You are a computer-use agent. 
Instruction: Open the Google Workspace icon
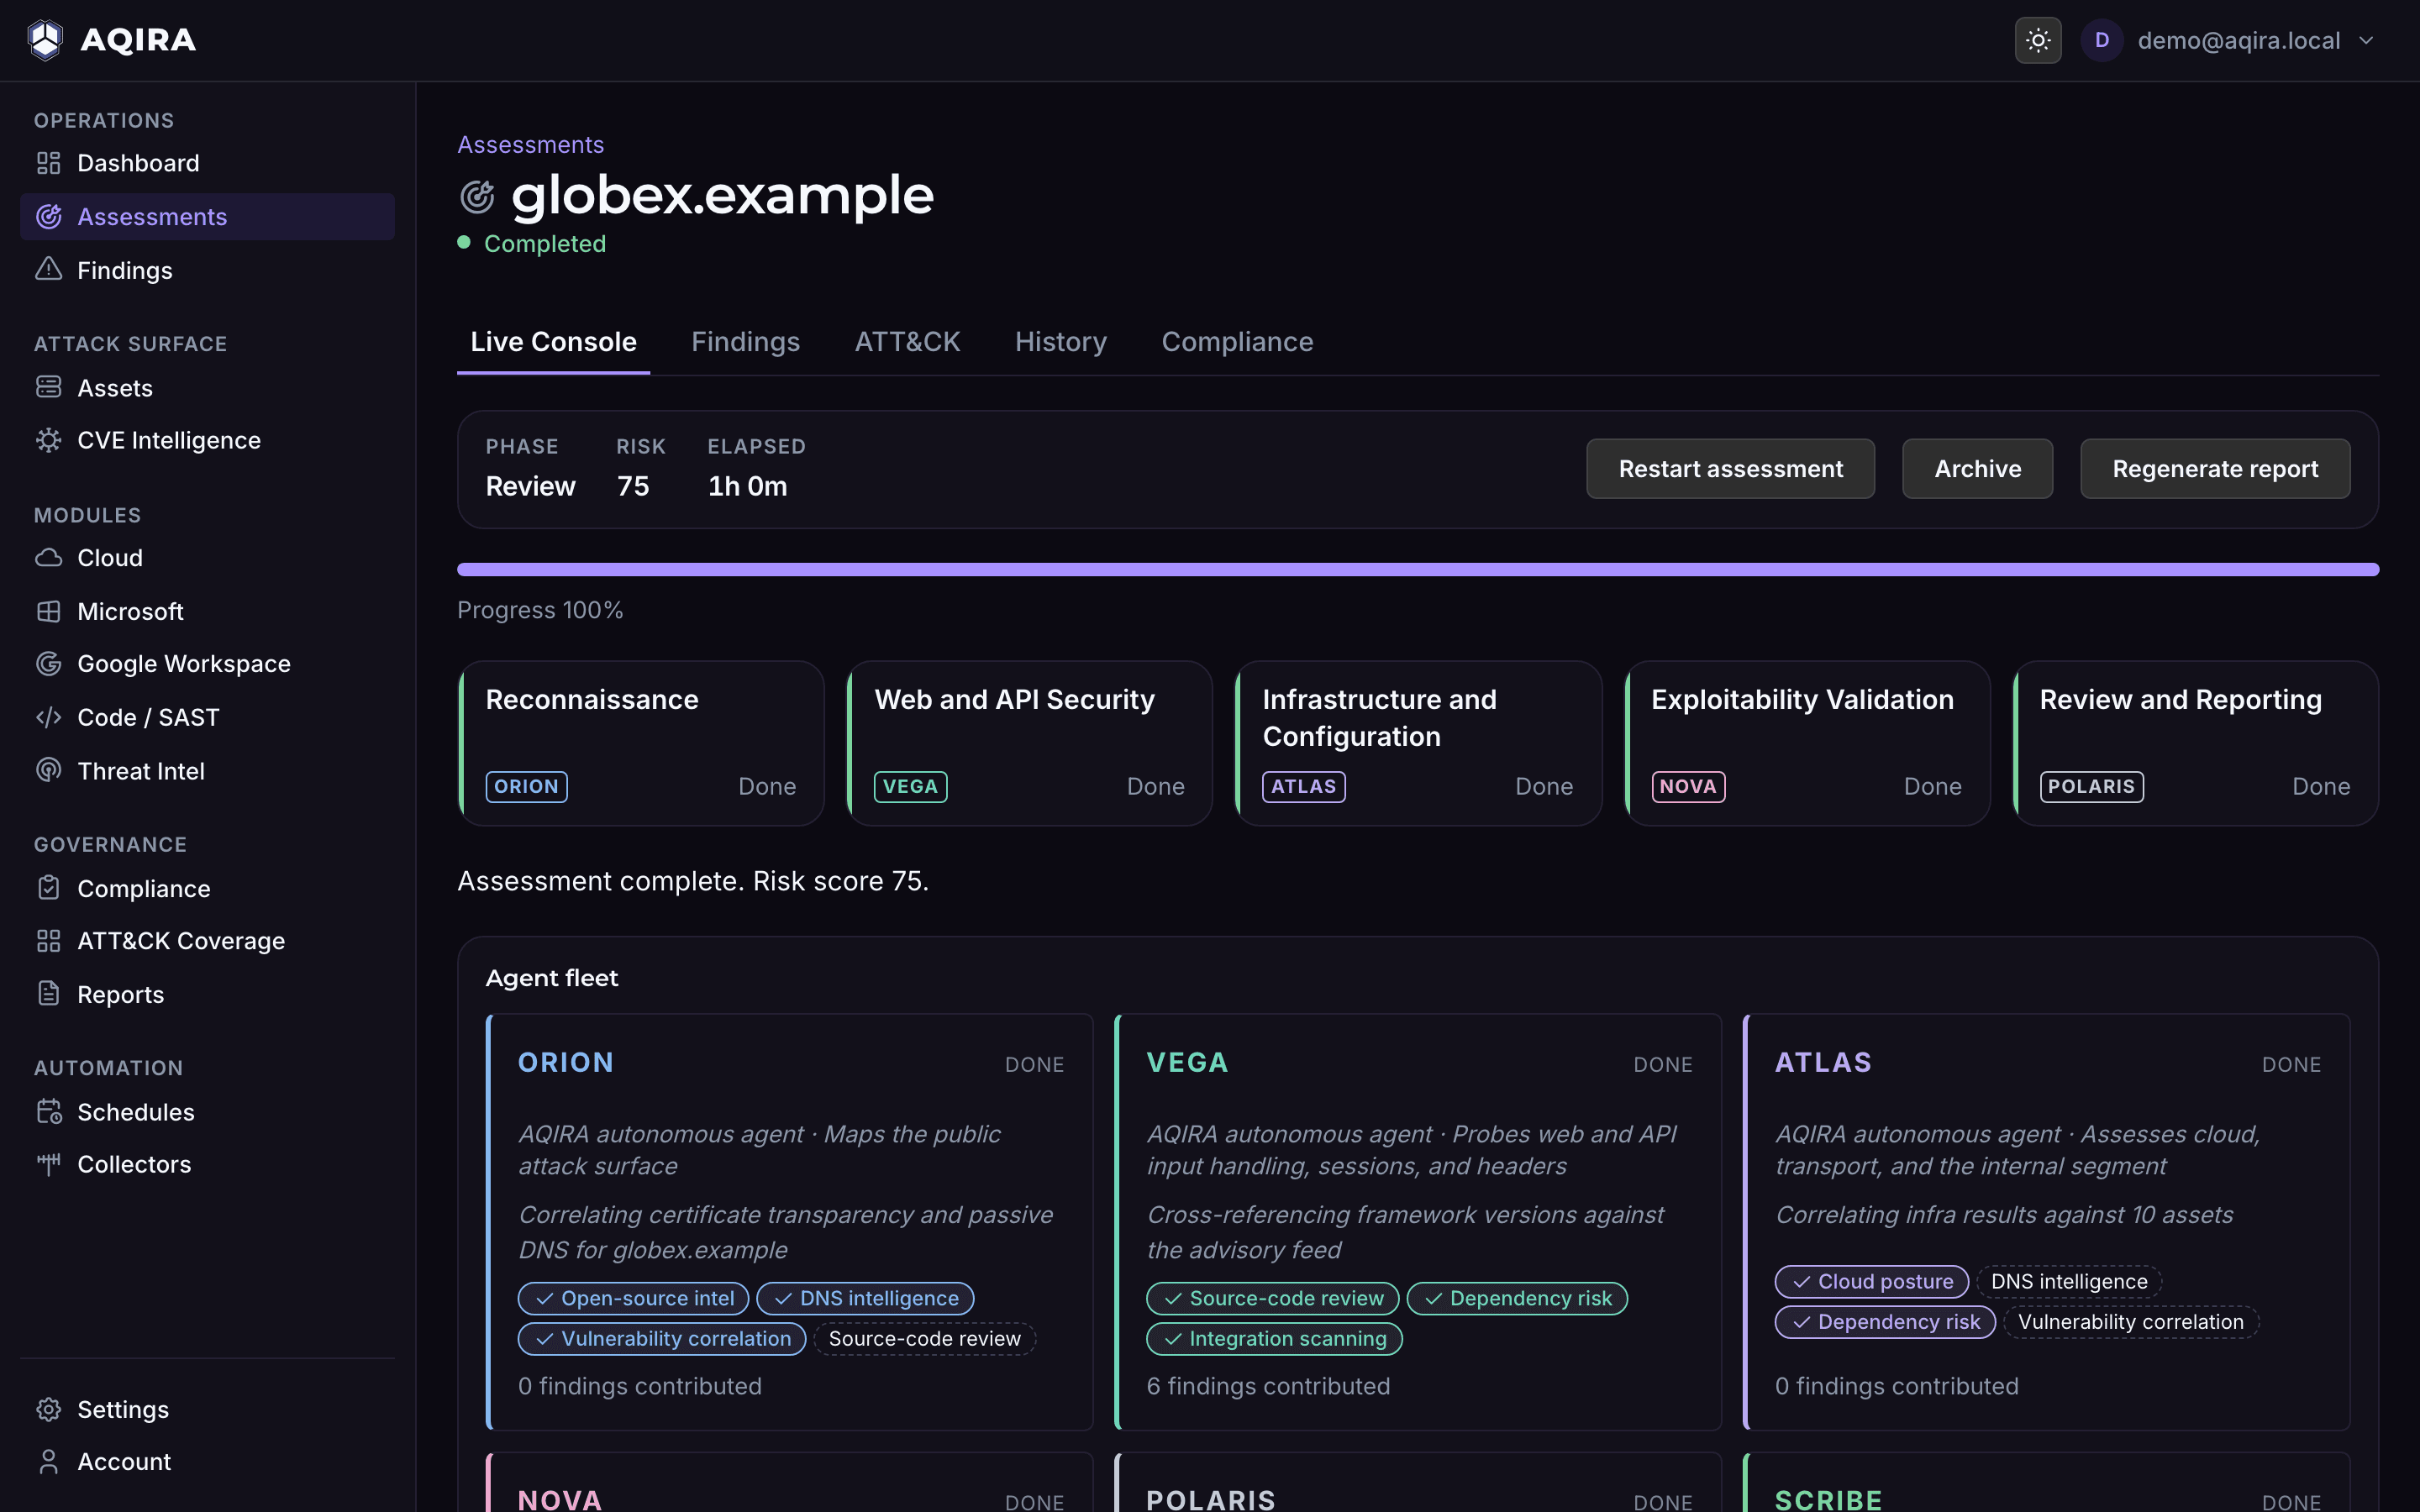48,663
